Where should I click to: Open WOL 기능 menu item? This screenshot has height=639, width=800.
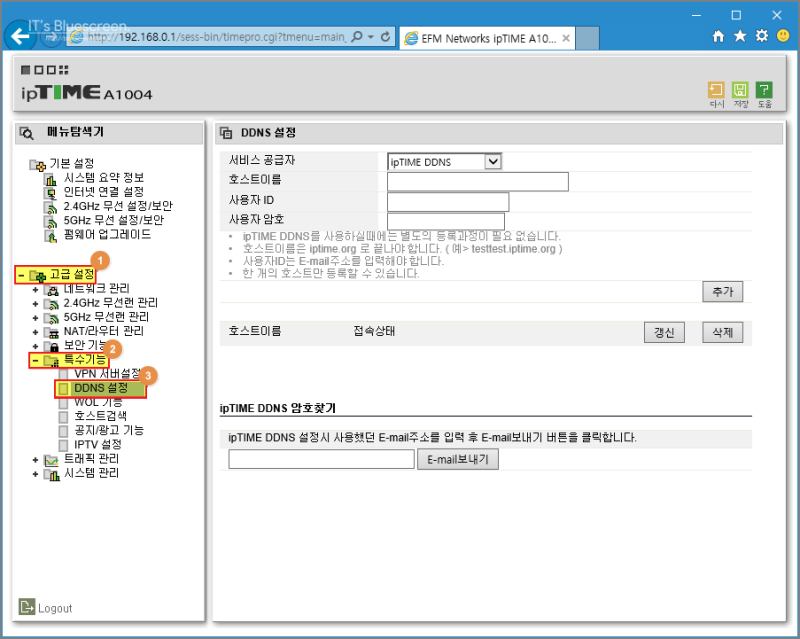[98, 402]
